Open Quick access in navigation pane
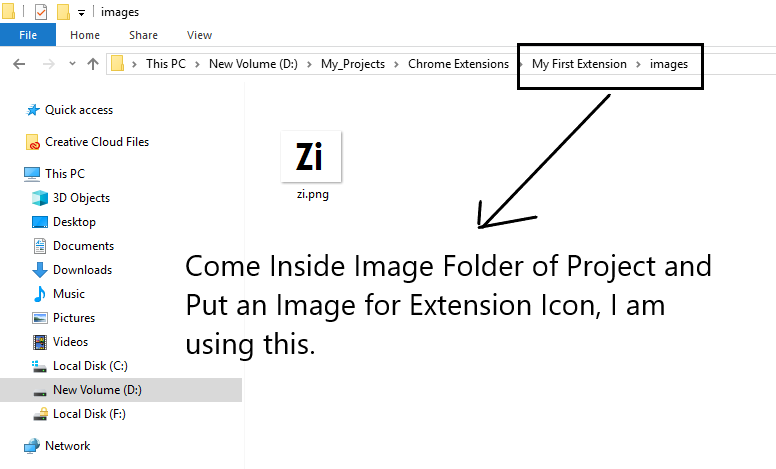776x469 pixels. pyautogui.click(x=79, y=110)
